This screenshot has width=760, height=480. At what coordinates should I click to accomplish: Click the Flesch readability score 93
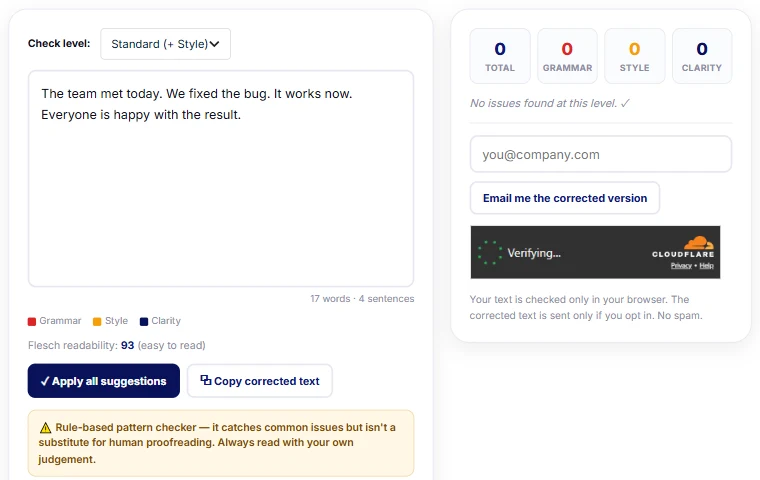click(127, 345)
